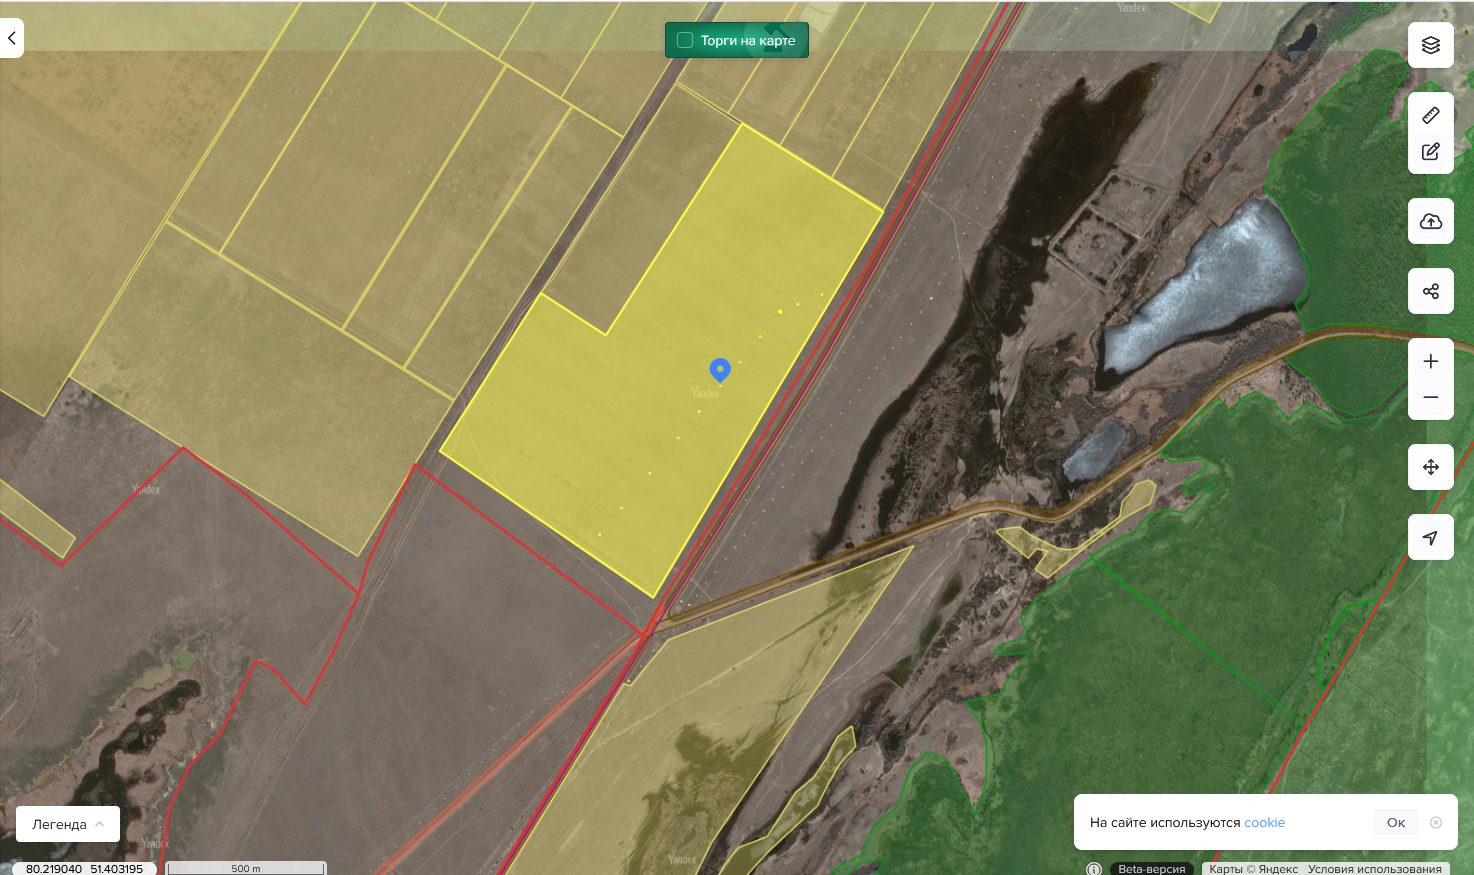
Task: Open the info circle icon at bottom
Action: 1094,869
